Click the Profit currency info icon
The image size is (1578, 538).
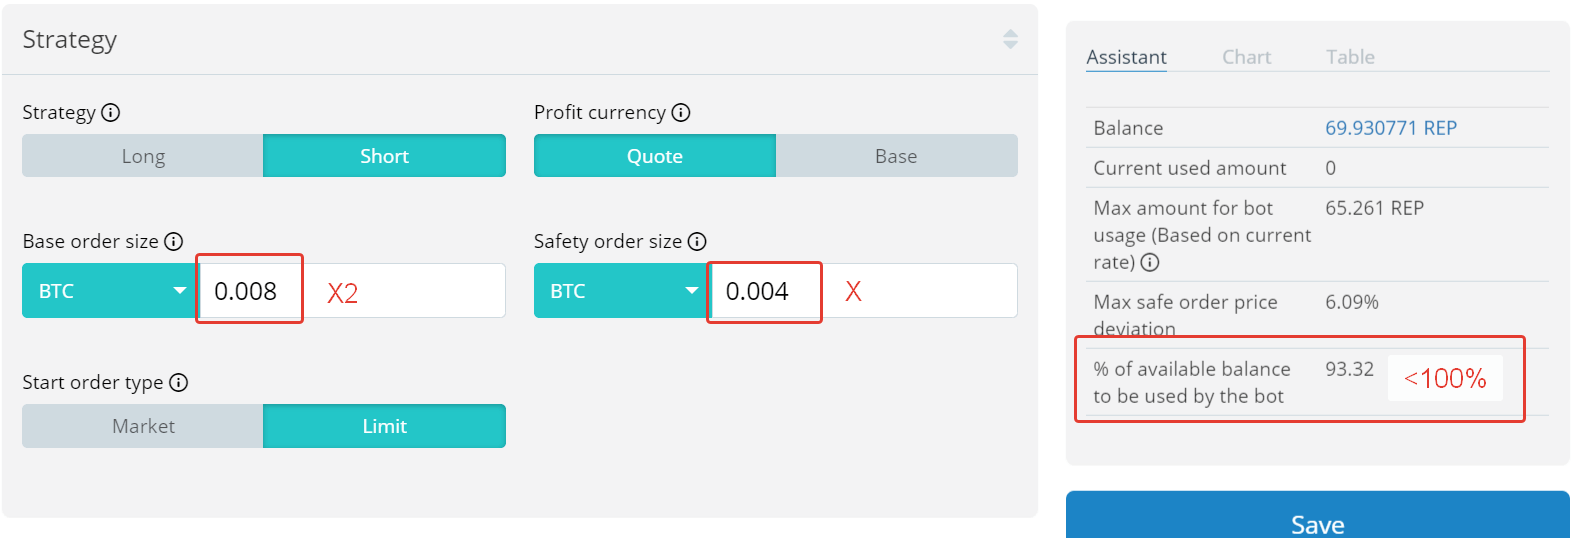[681, 113]
